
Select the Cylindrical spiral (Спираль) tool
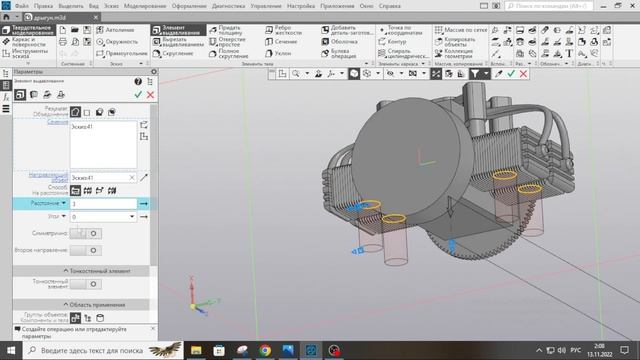coord(403,53)
